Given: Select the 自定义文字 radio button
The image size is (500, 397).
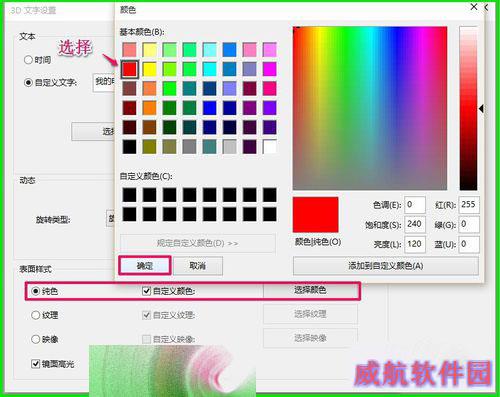Looking at the screenshot, I should pyautogui.click(x=28, y=82).
